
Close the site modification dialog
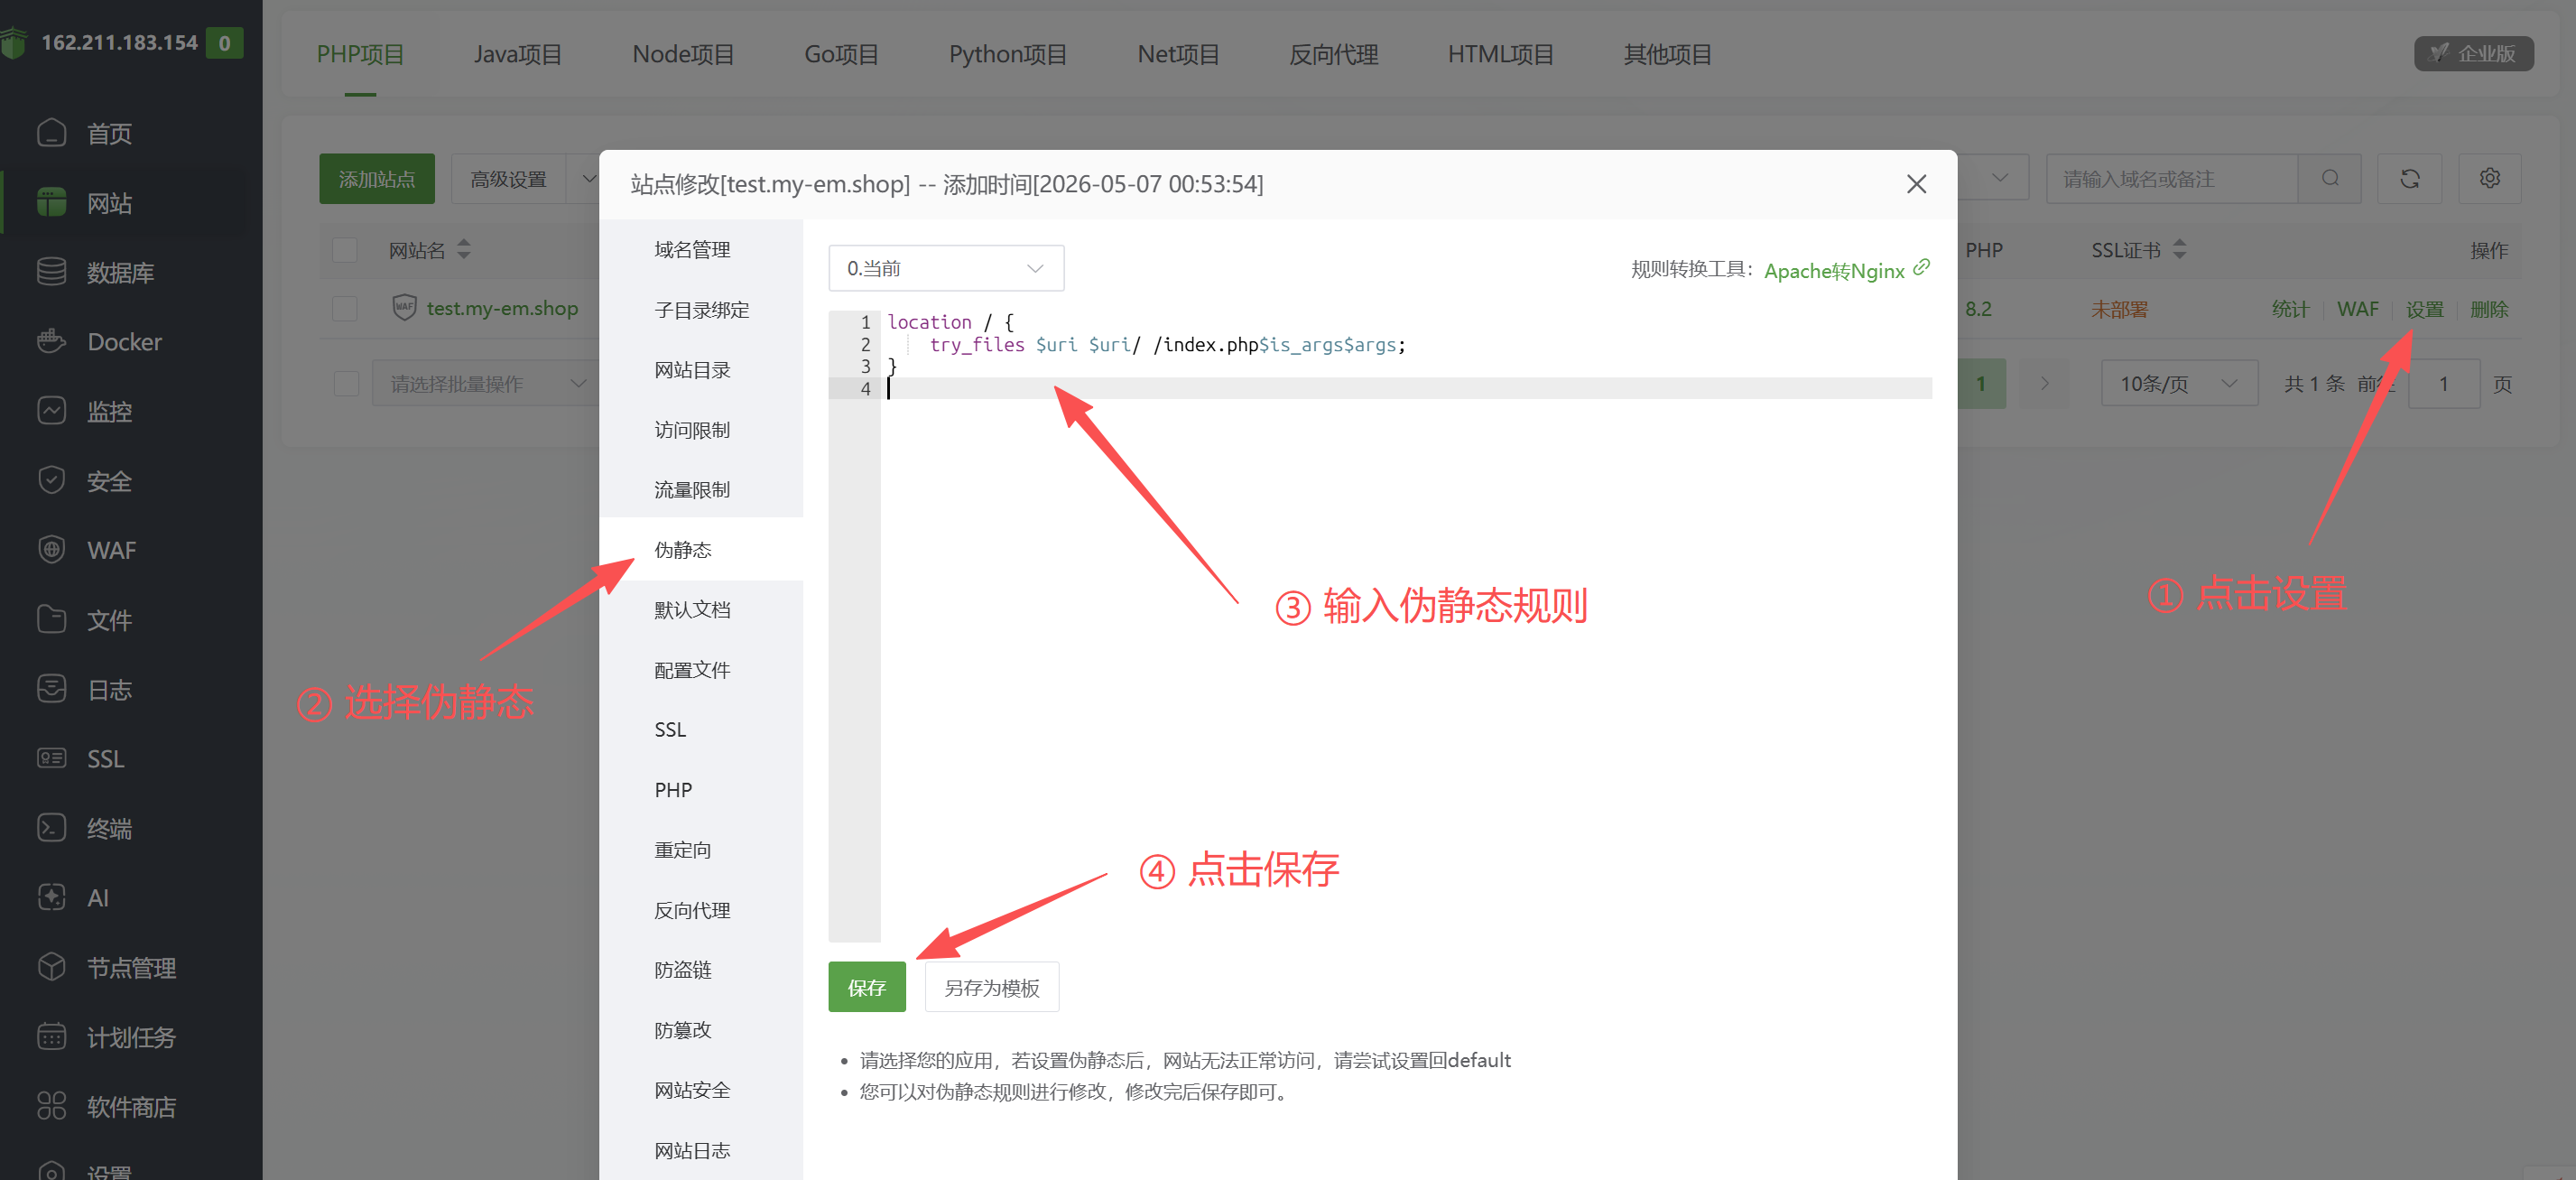(x=1916, y=184)
